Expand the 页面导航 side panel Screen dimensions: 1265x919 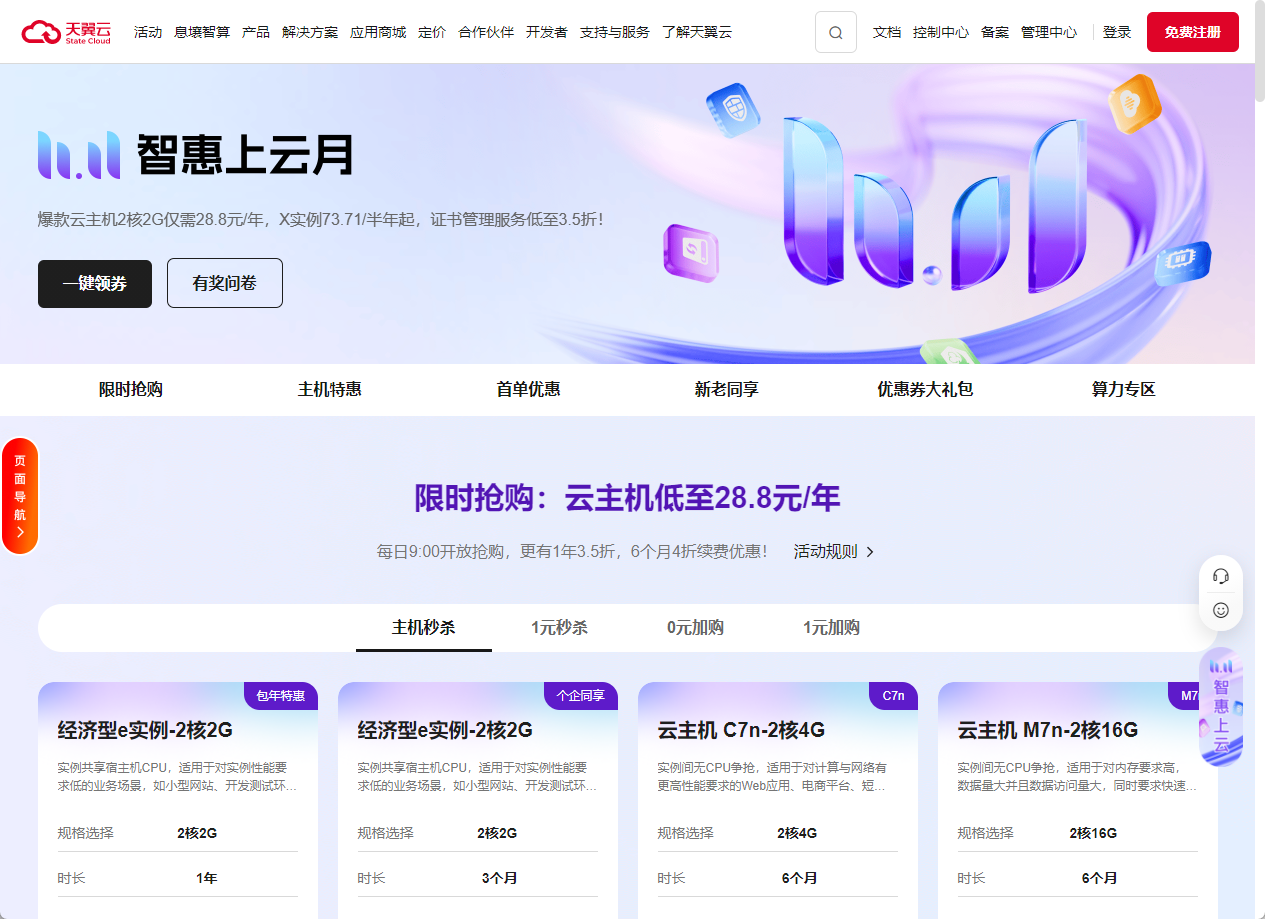coord(20,496)
